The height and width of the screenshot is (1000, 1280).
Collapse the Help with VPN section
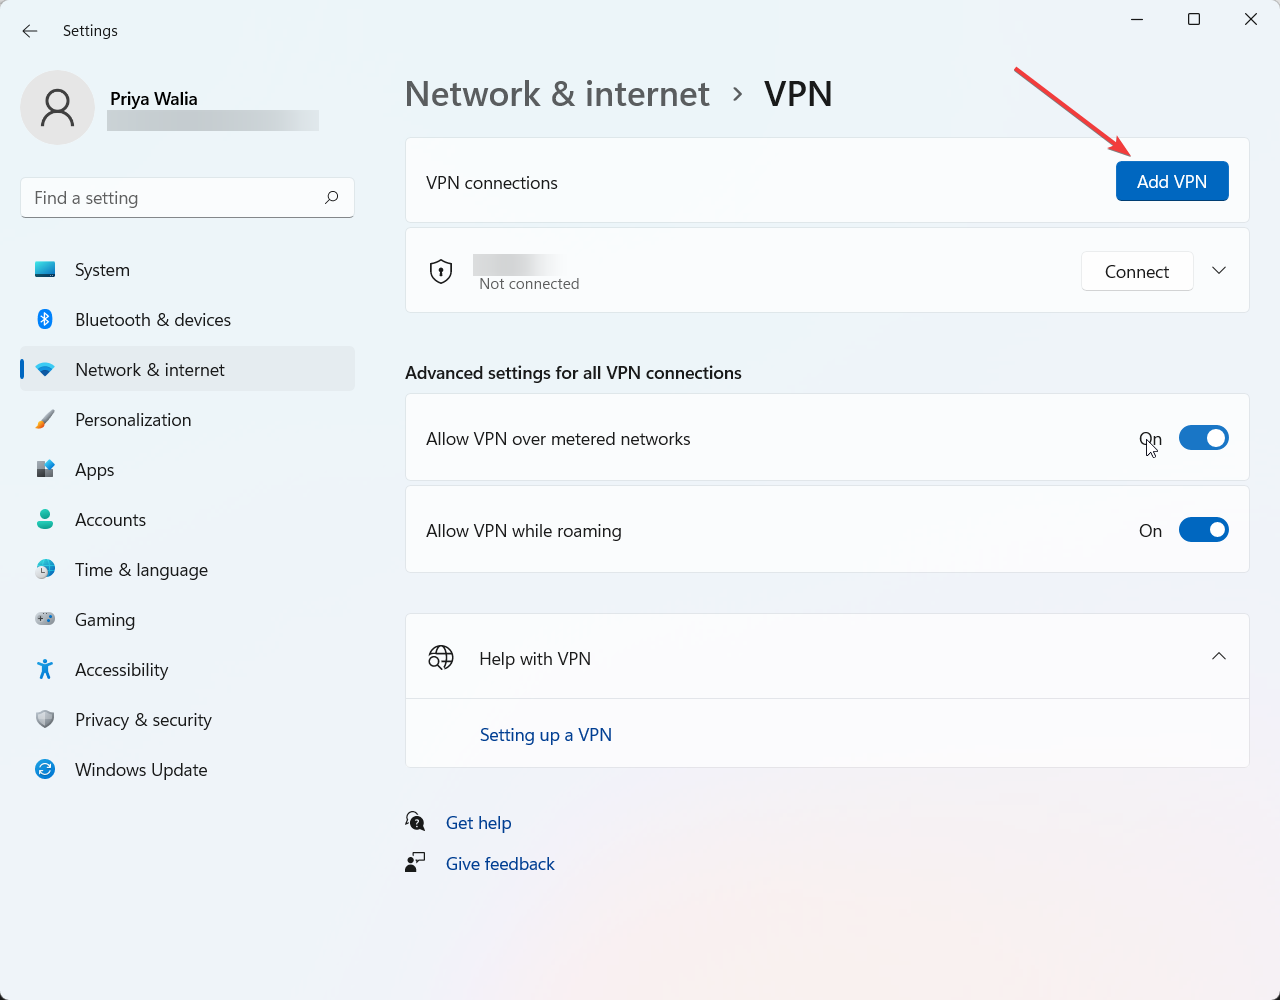[1219, 656]
